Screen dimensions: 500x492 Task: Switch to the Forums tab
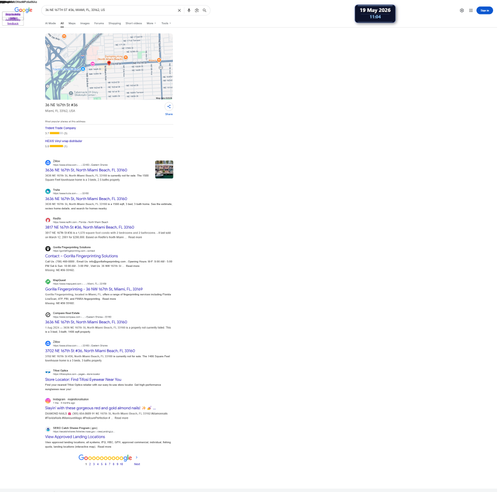(99, 23)
